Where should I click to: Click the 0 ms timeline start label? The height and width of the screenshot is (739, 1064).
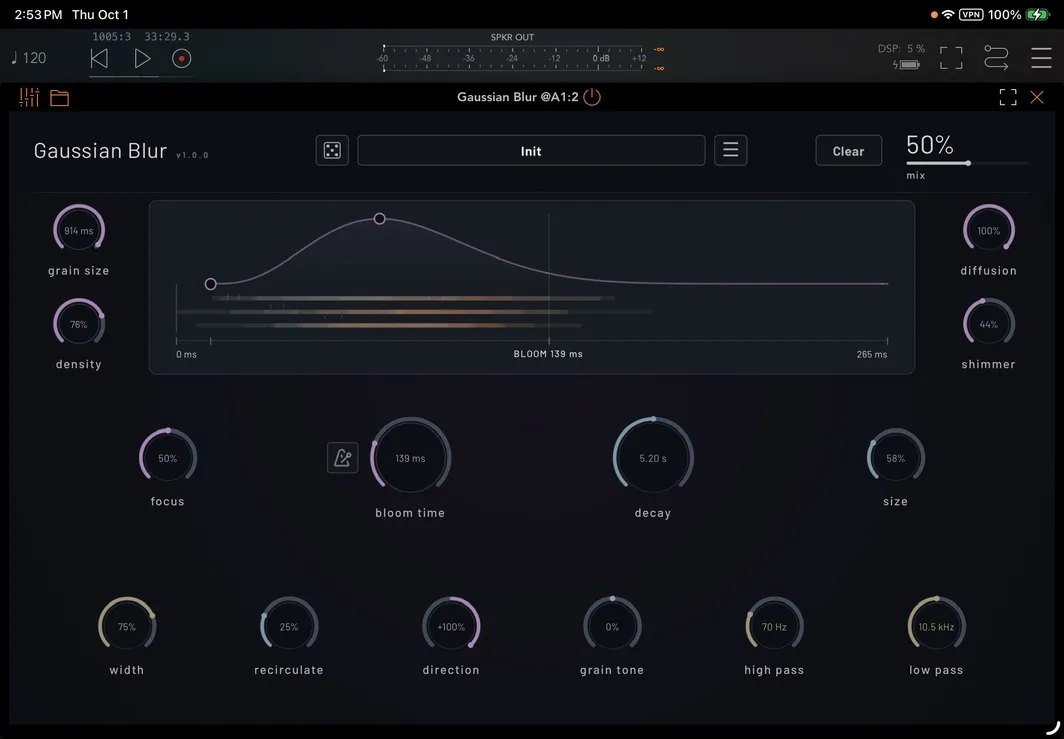(x=186, y=354)
